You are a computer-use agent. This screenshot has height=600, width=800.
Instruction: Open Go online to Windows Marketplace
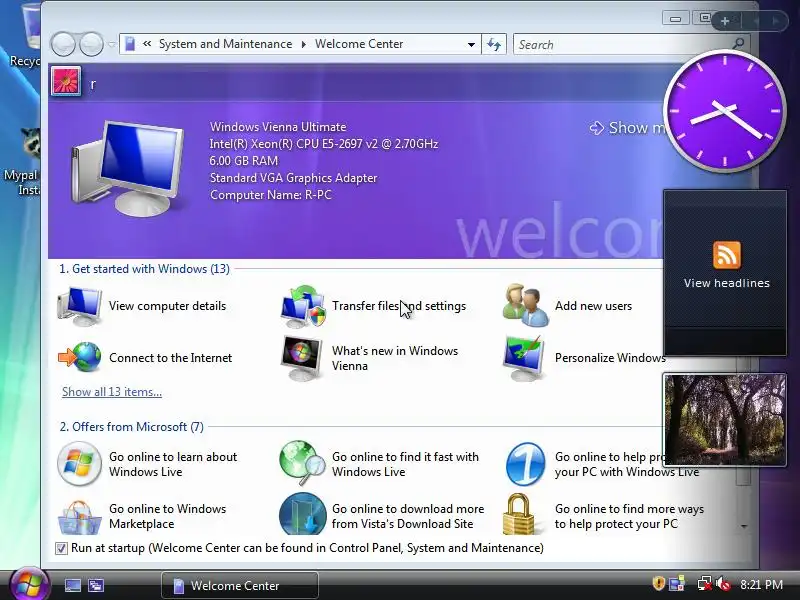(x=142, y=516)
